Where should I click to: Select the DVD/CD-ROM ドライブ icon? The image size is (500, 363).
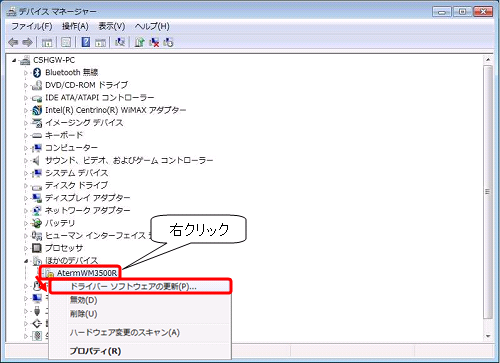coord(37,85)
